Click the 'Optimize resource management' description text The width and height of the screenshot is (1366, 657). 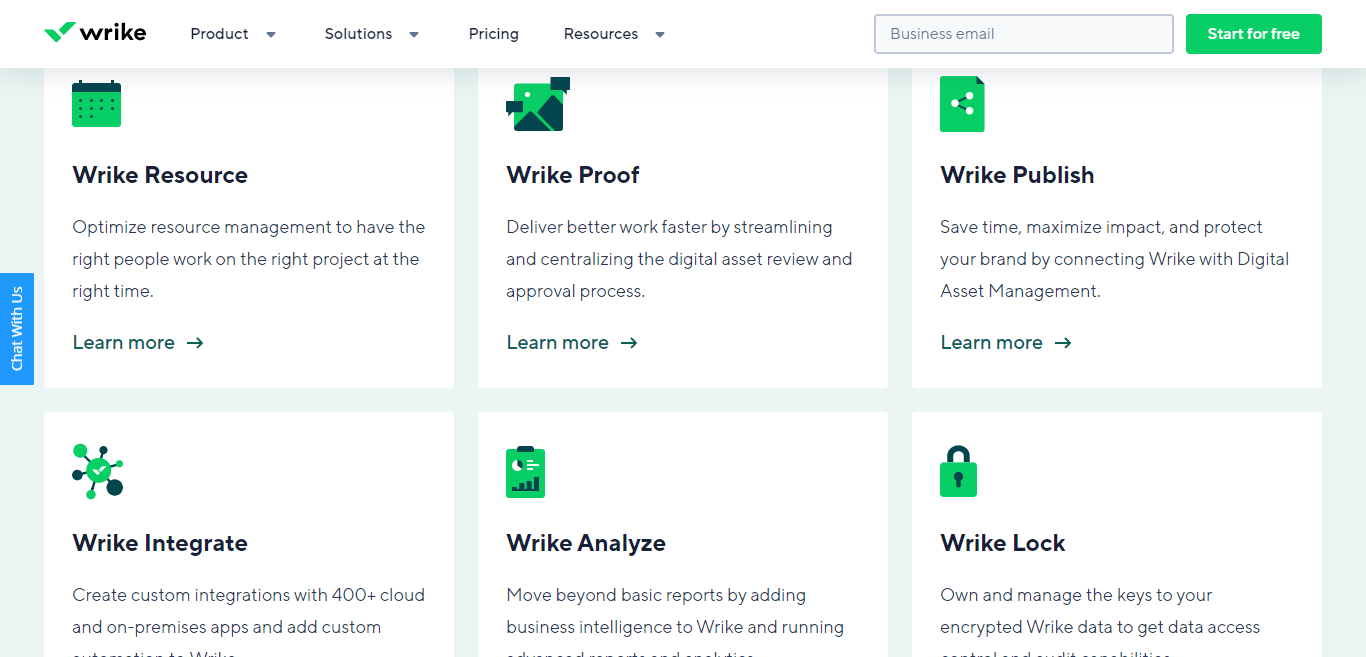pyautogui.click(x=249, y=259)
